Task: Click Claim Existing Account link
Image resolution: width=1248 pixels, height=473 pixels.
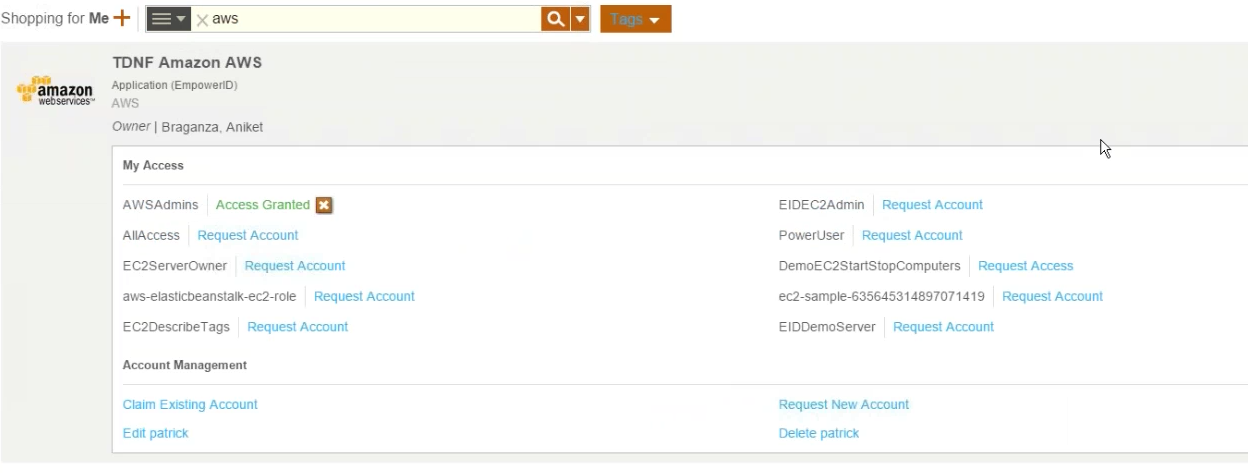Action: (190, 405)
